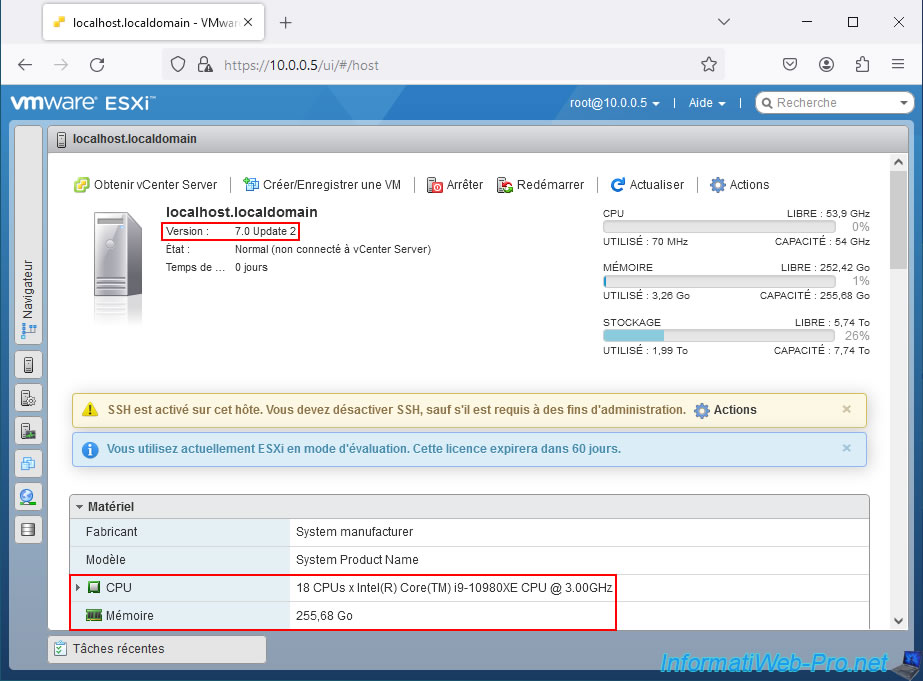Open the Host icon in sidebar
Image resolution: width=923 pixels, height=681 pixels.
coord(28,365)
